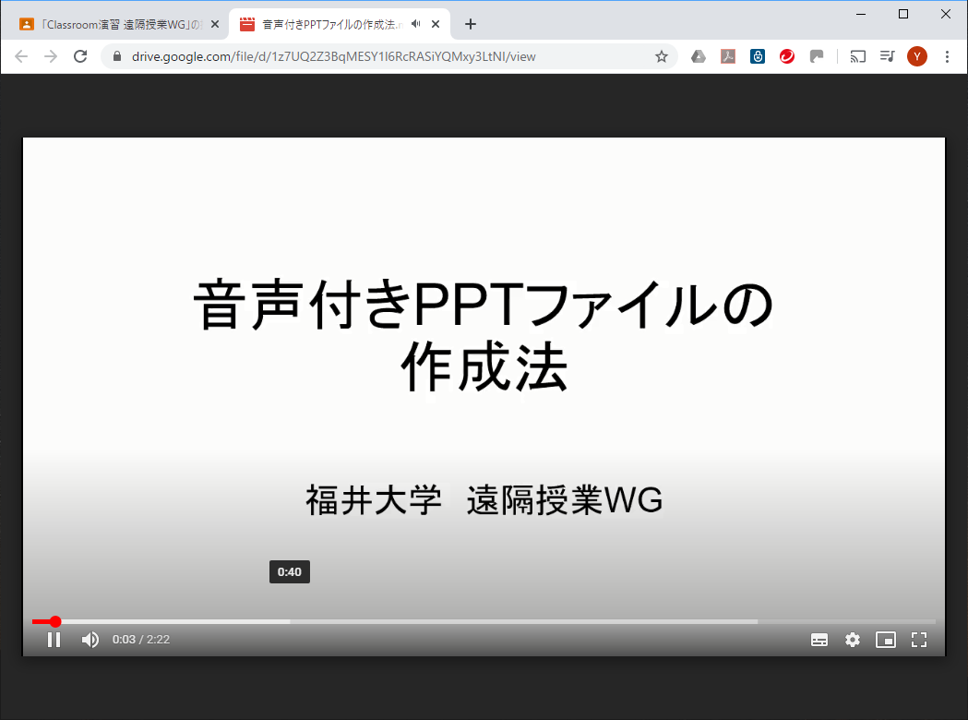Close the Classroom演習 tab
The width and height of the screenshot is (968, 720).
click(215, 25)
